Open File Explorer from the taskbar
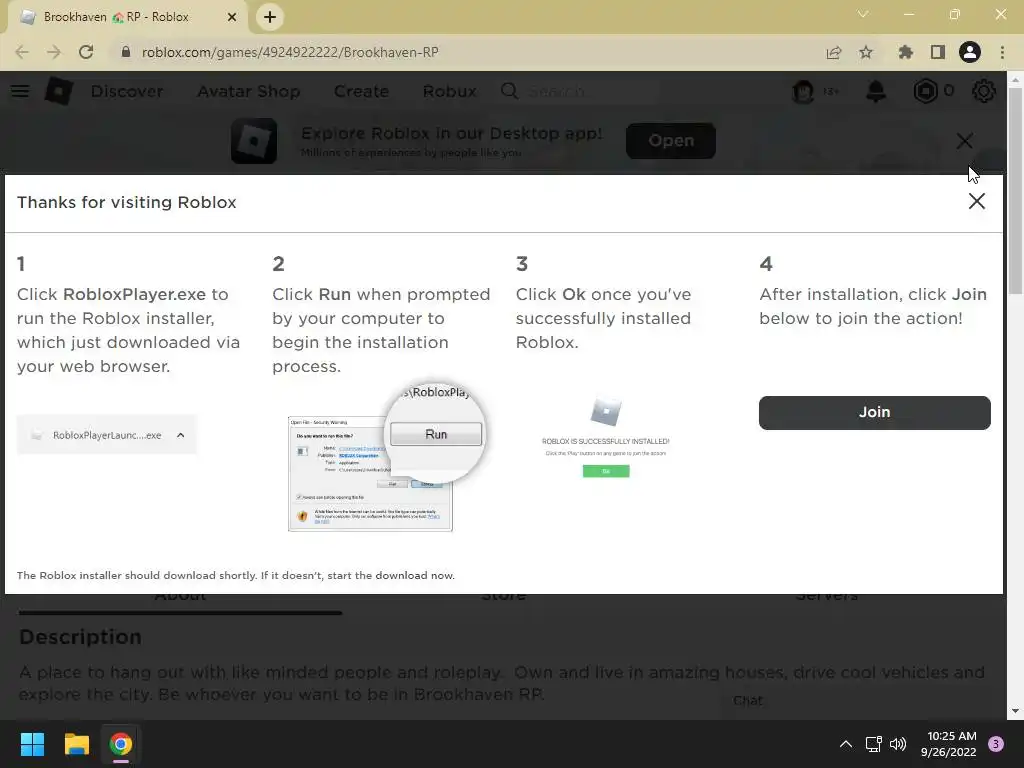 click(x=76, y=744)
